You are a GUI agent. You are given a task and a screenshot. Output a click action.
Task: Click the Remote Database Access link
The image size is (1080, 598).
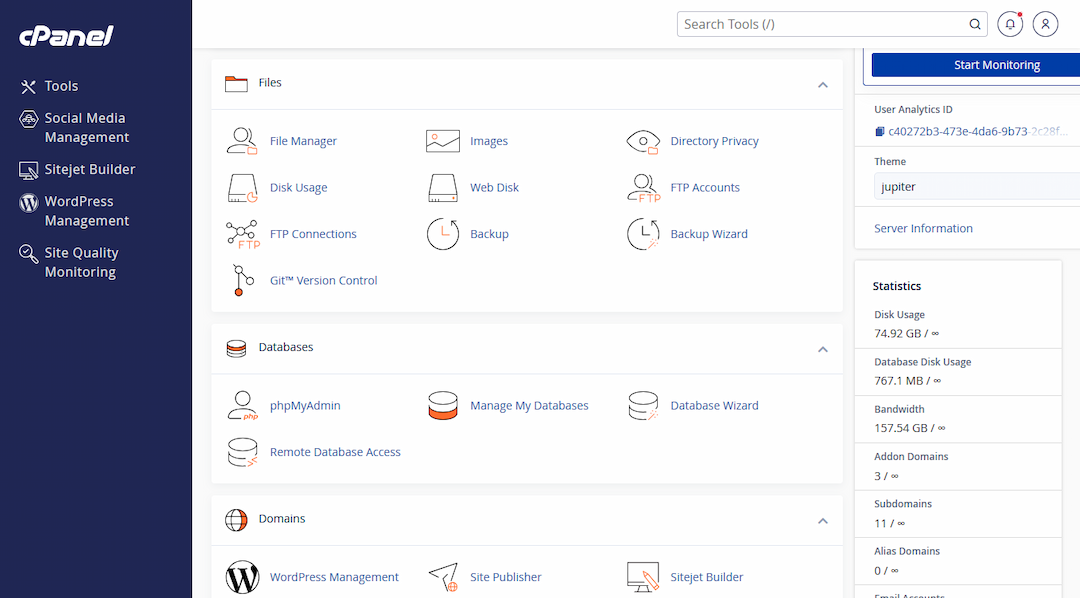click(335, 452)
